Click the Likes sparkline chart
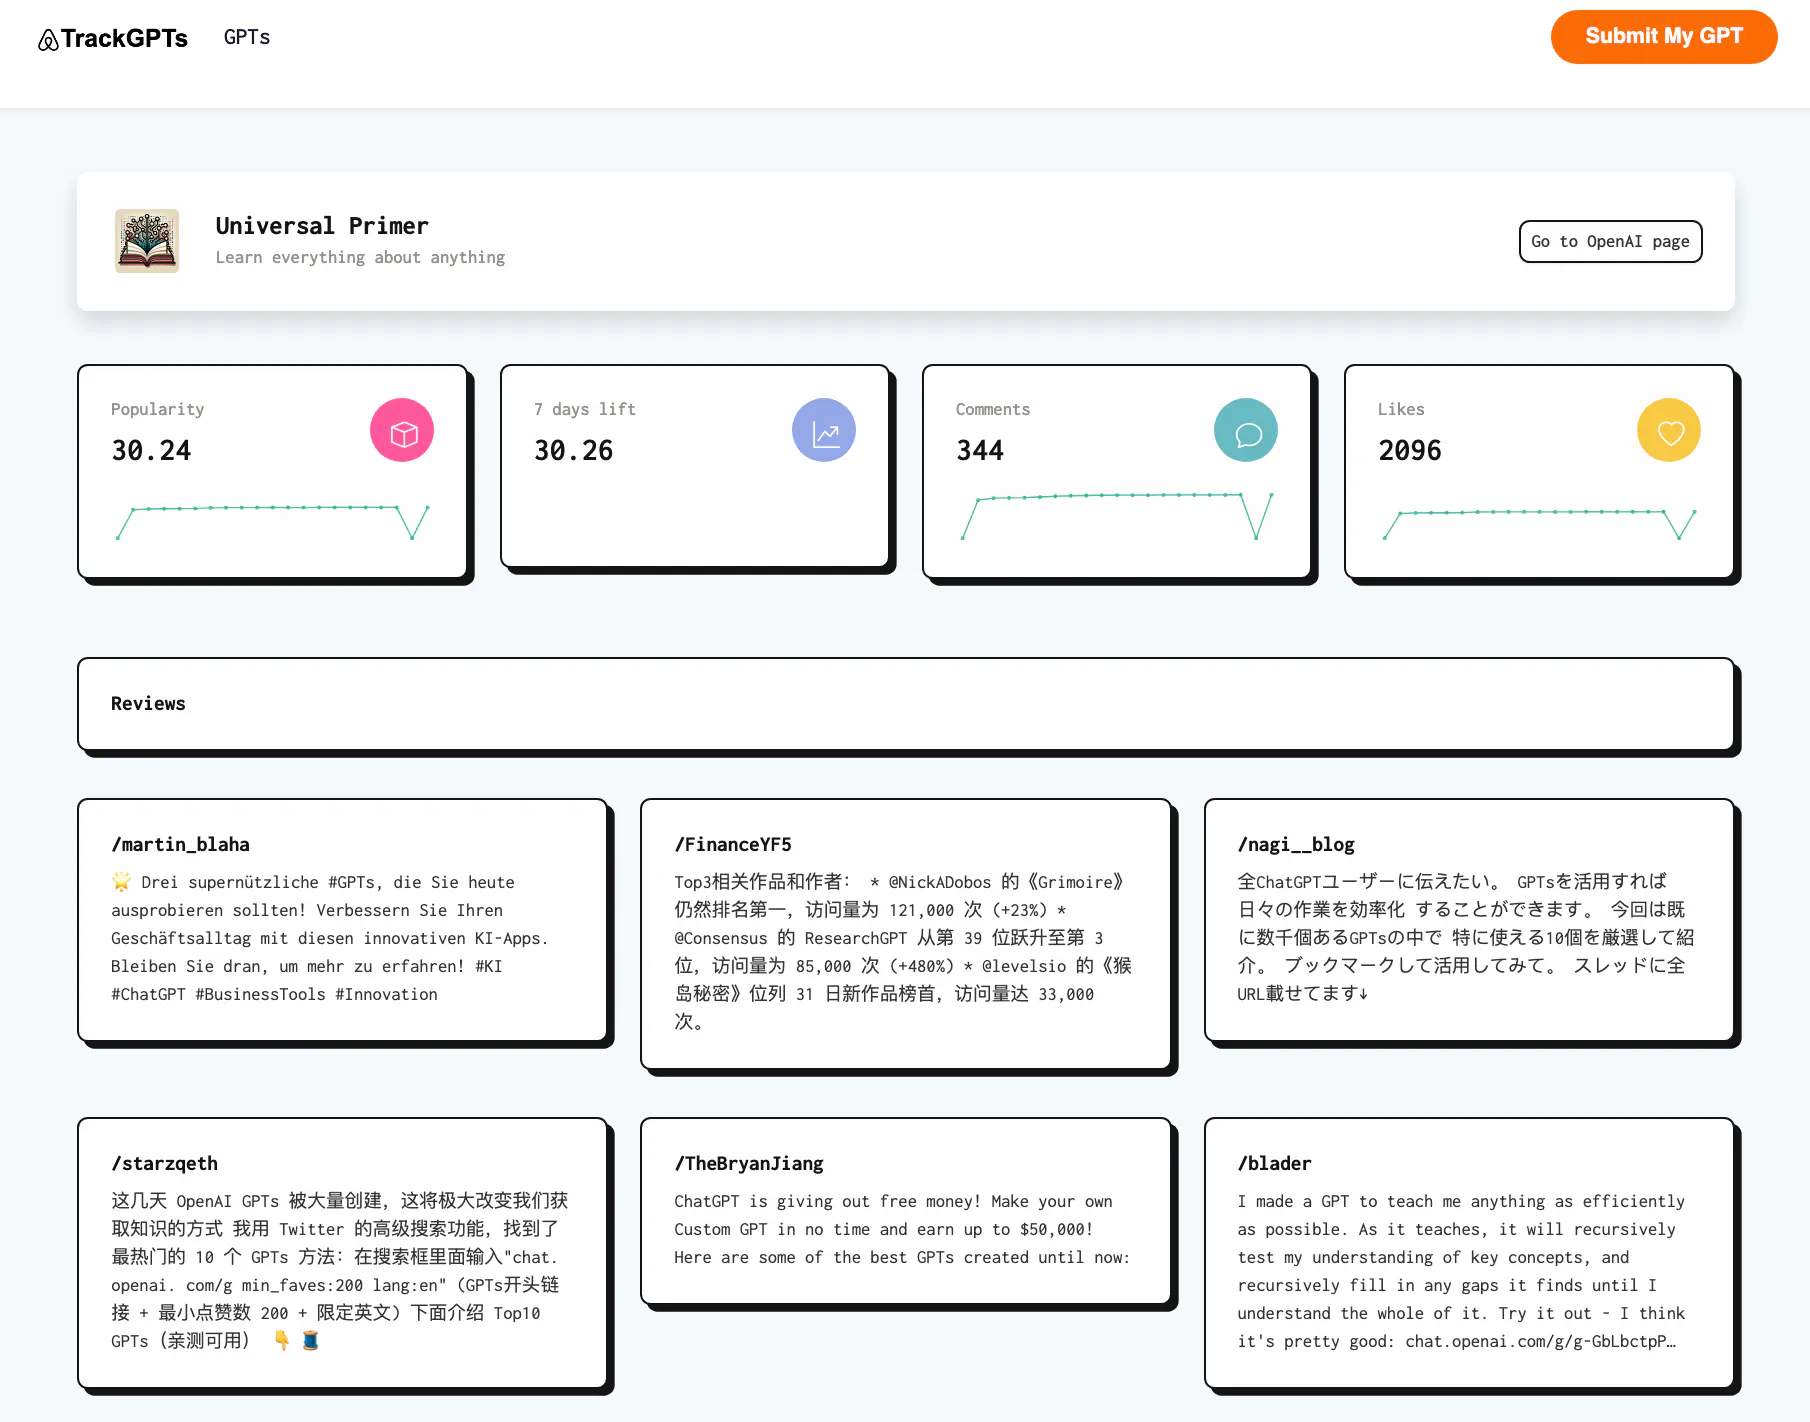Viewport: 1810px width, 1422px height. (1540, 524)
